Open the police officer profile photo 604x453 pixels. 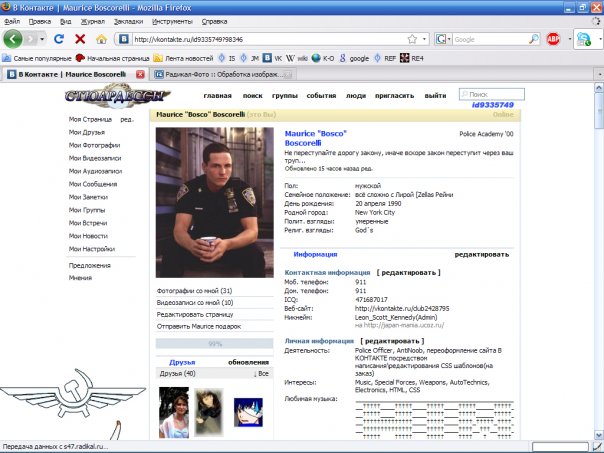[x=215, y=203]
